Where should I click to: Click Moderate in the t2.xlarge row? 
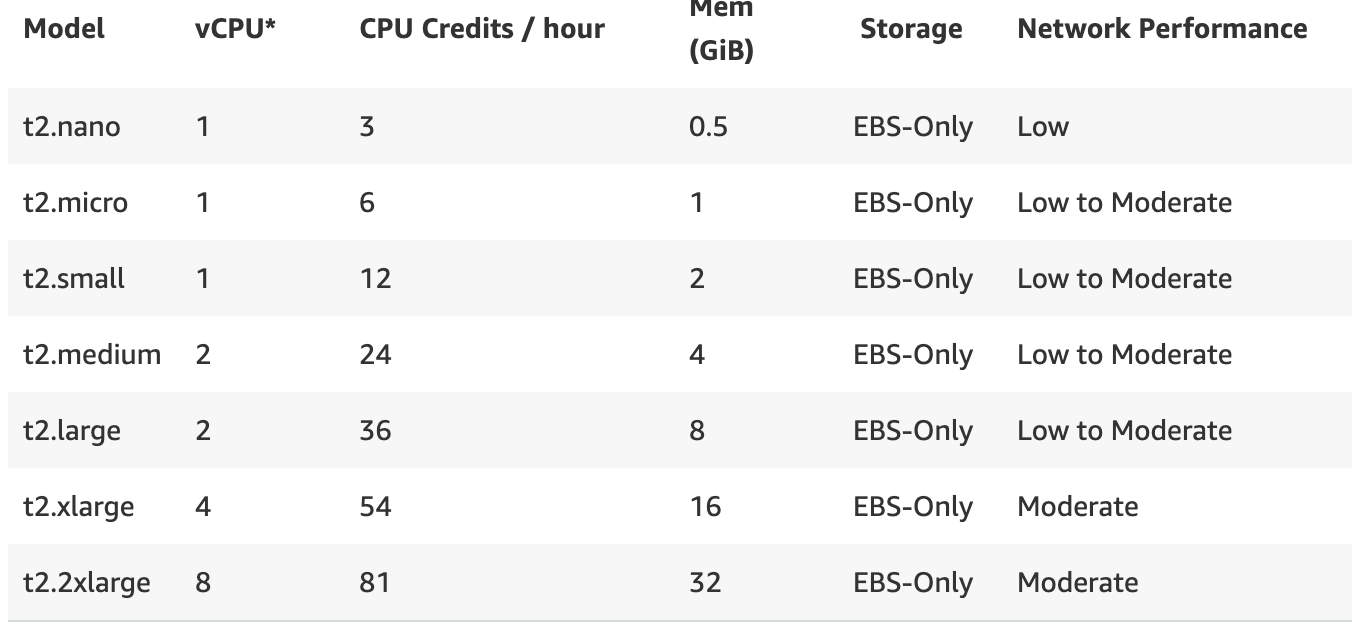1077,507
